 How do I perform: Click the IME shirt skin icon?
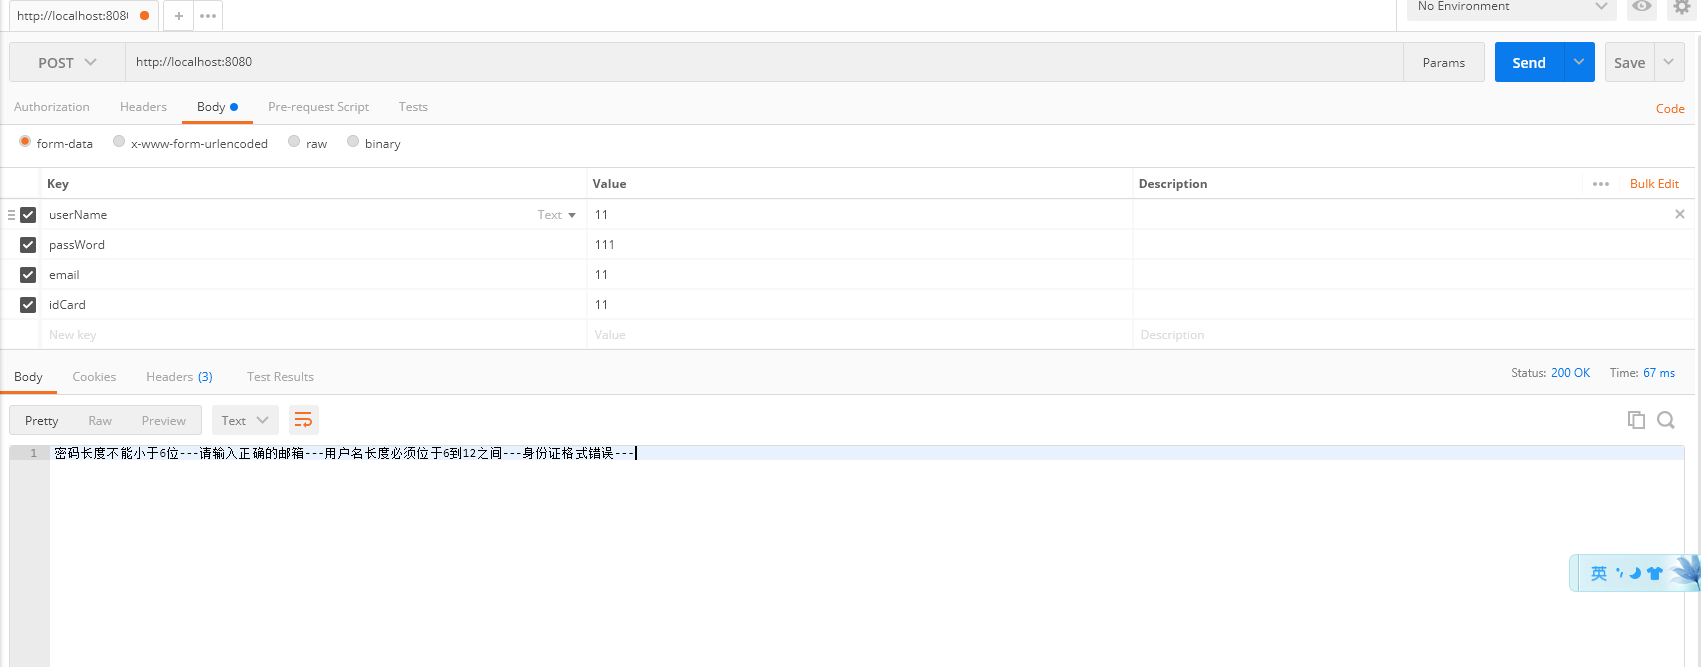[x=1654, y=573]
